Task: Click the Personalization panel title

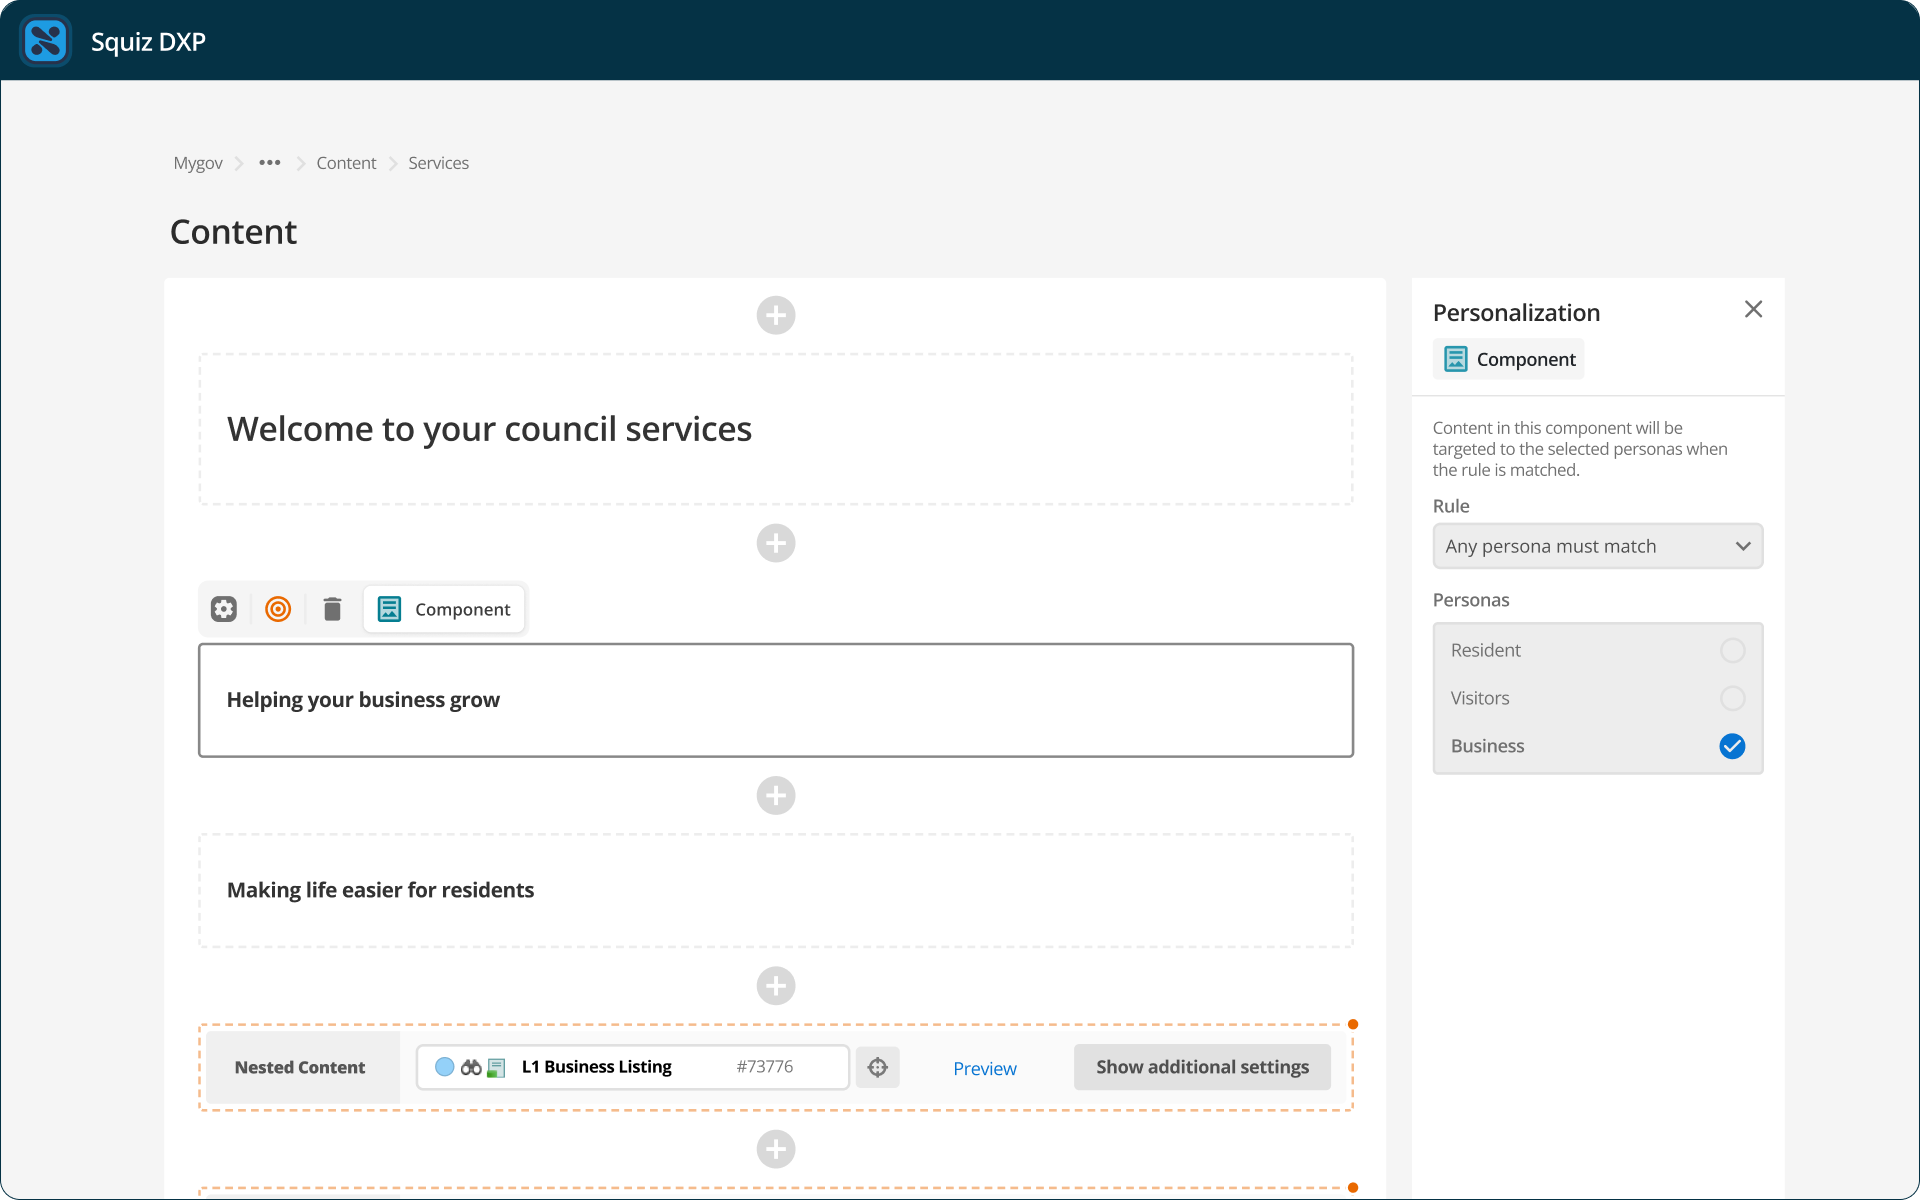Action: (1516, 313)
